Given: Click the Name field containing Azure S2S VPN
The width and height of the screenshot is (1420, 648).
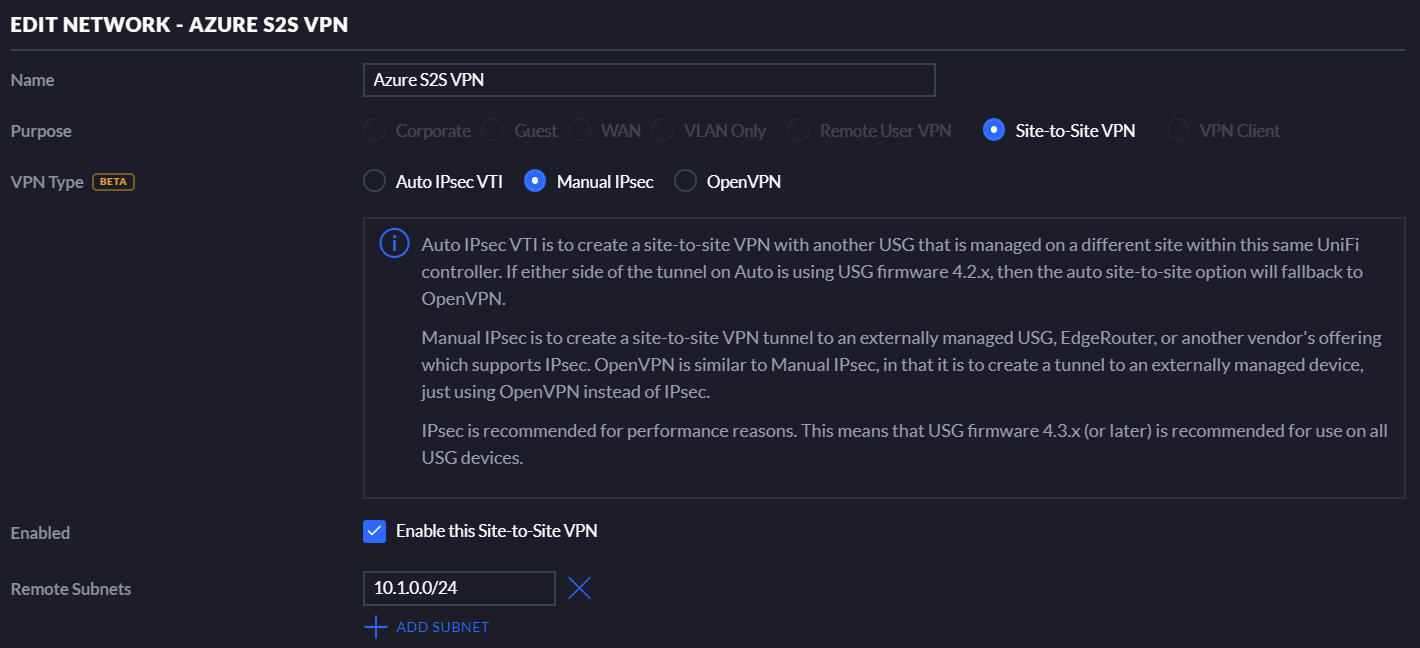Looking at the screenshot, I should click(x=649, y=80).
